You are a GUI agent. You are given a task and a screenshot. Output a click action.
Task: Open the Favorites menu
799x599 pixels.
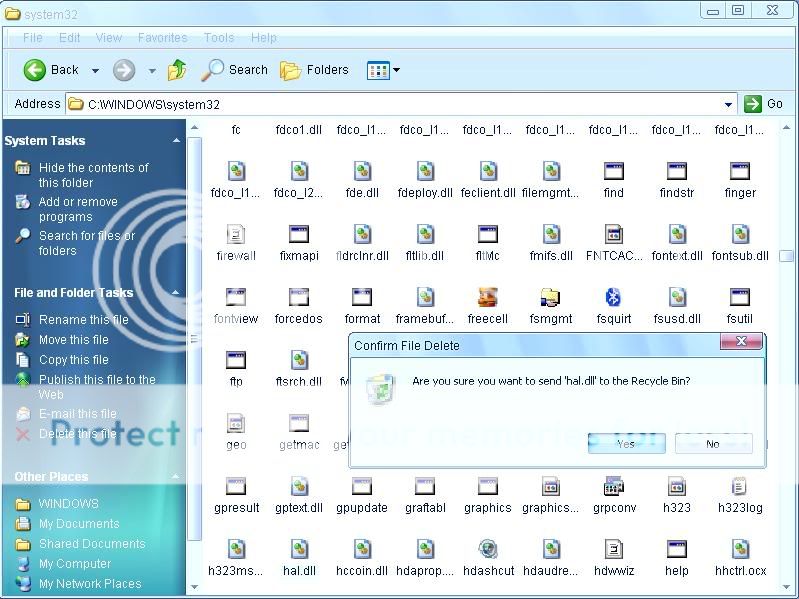tap(162, 38)
